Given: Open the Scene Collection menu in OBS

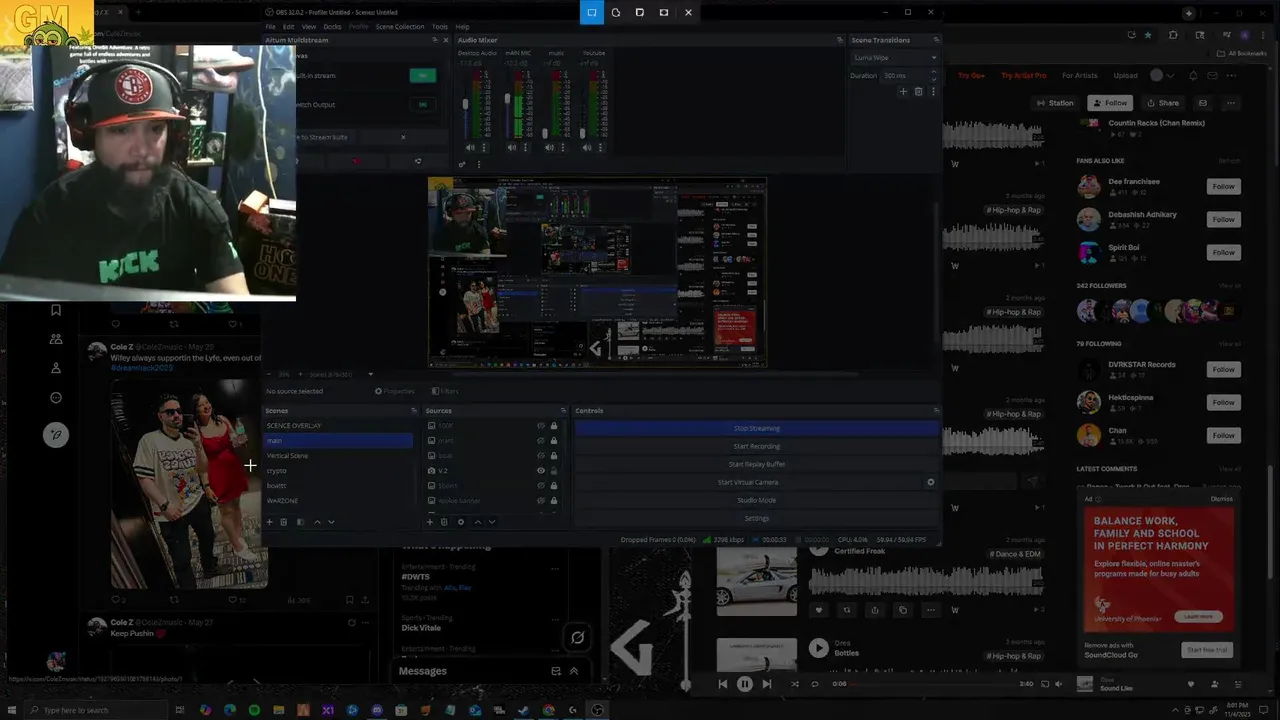Looking at the screenshot, I should [400, 27].
